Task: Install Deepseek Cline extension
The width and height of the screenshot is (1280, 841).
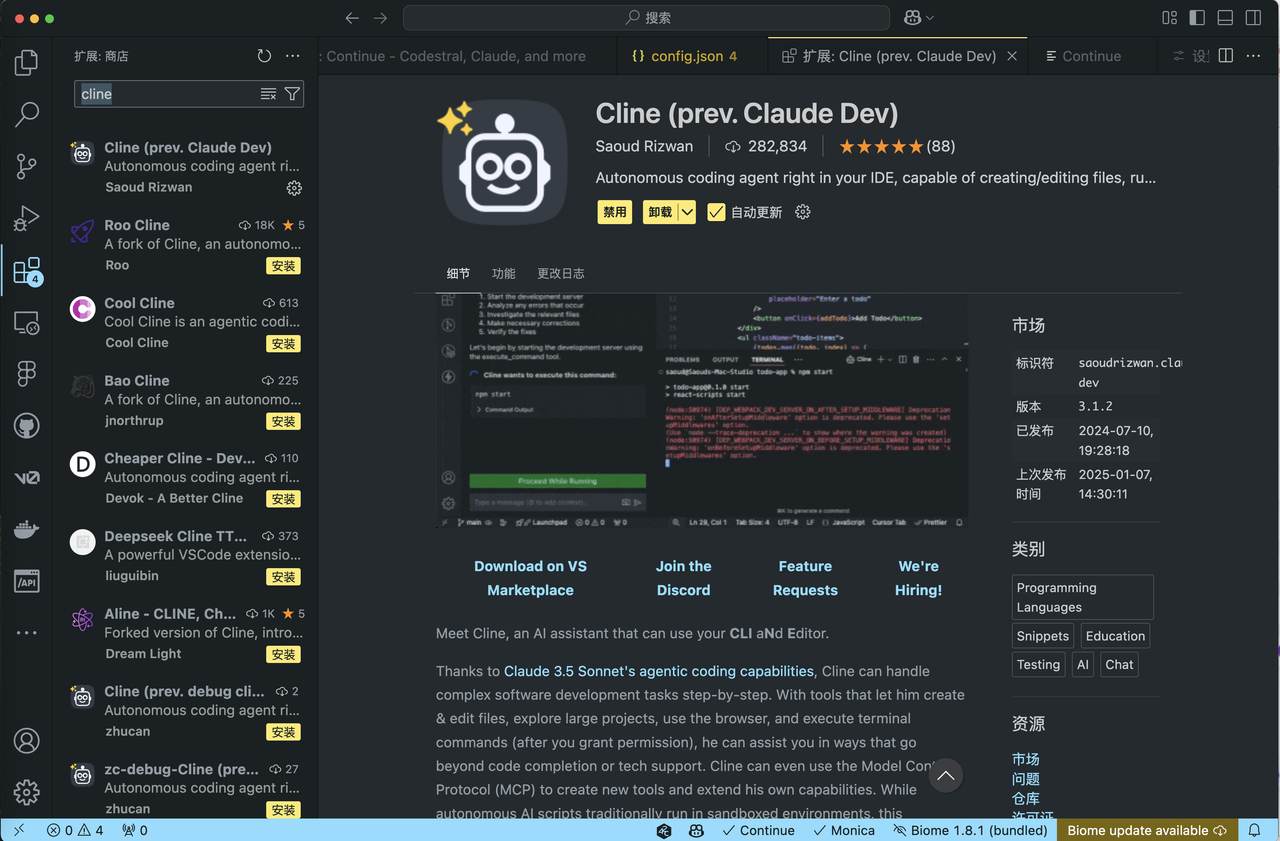Action: coord(284,577)
